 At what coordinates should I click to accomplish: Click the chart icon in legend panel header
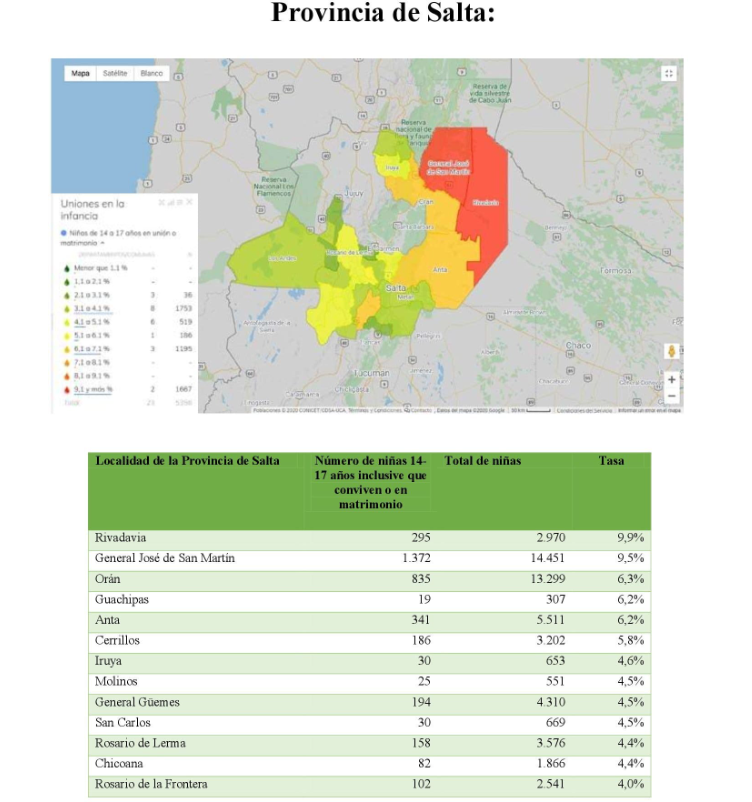pos(170,203)
